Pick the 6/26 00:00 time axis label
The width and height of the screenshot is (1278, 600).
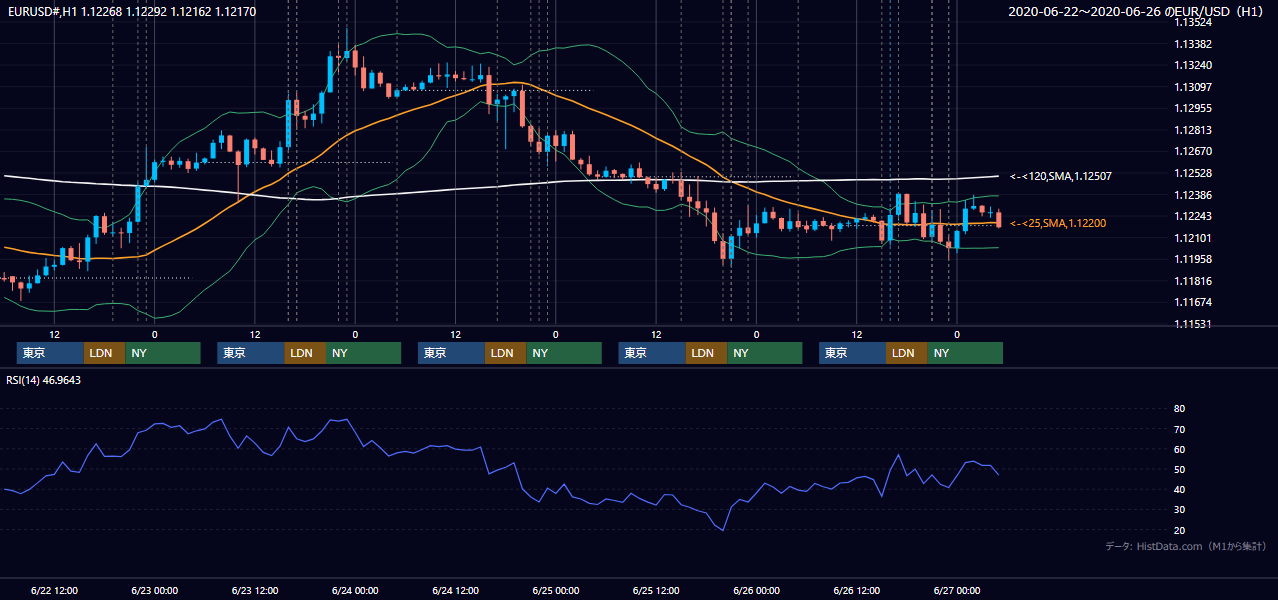[x=757, y=591]
